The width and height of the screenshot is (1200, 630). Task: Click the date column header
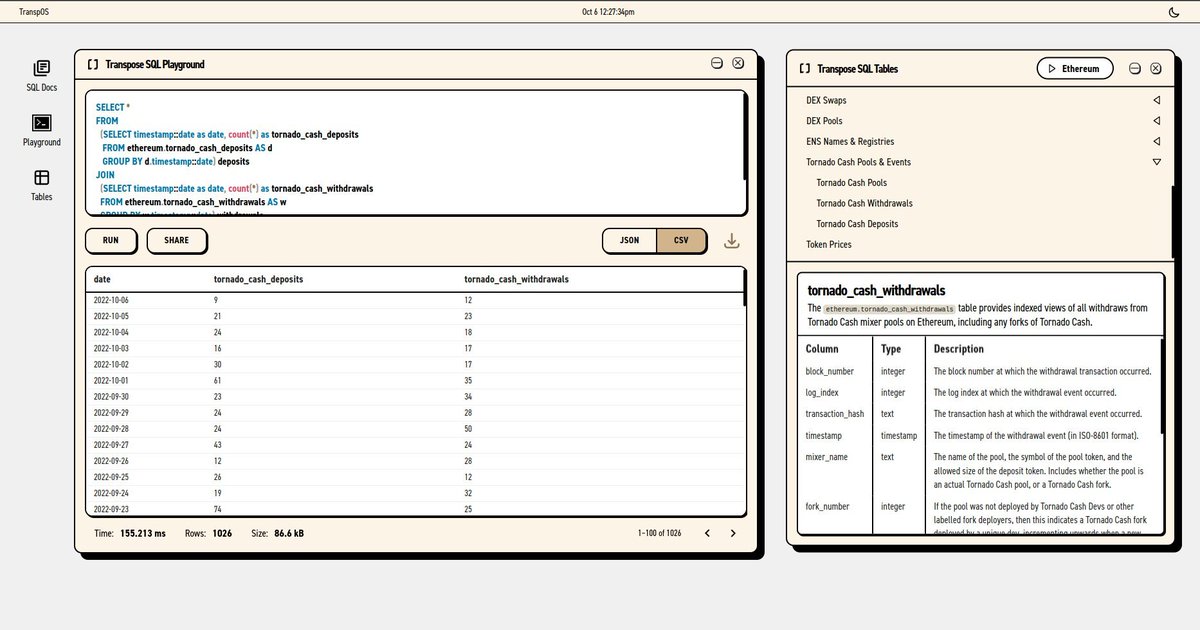click(x=102, y=279)
